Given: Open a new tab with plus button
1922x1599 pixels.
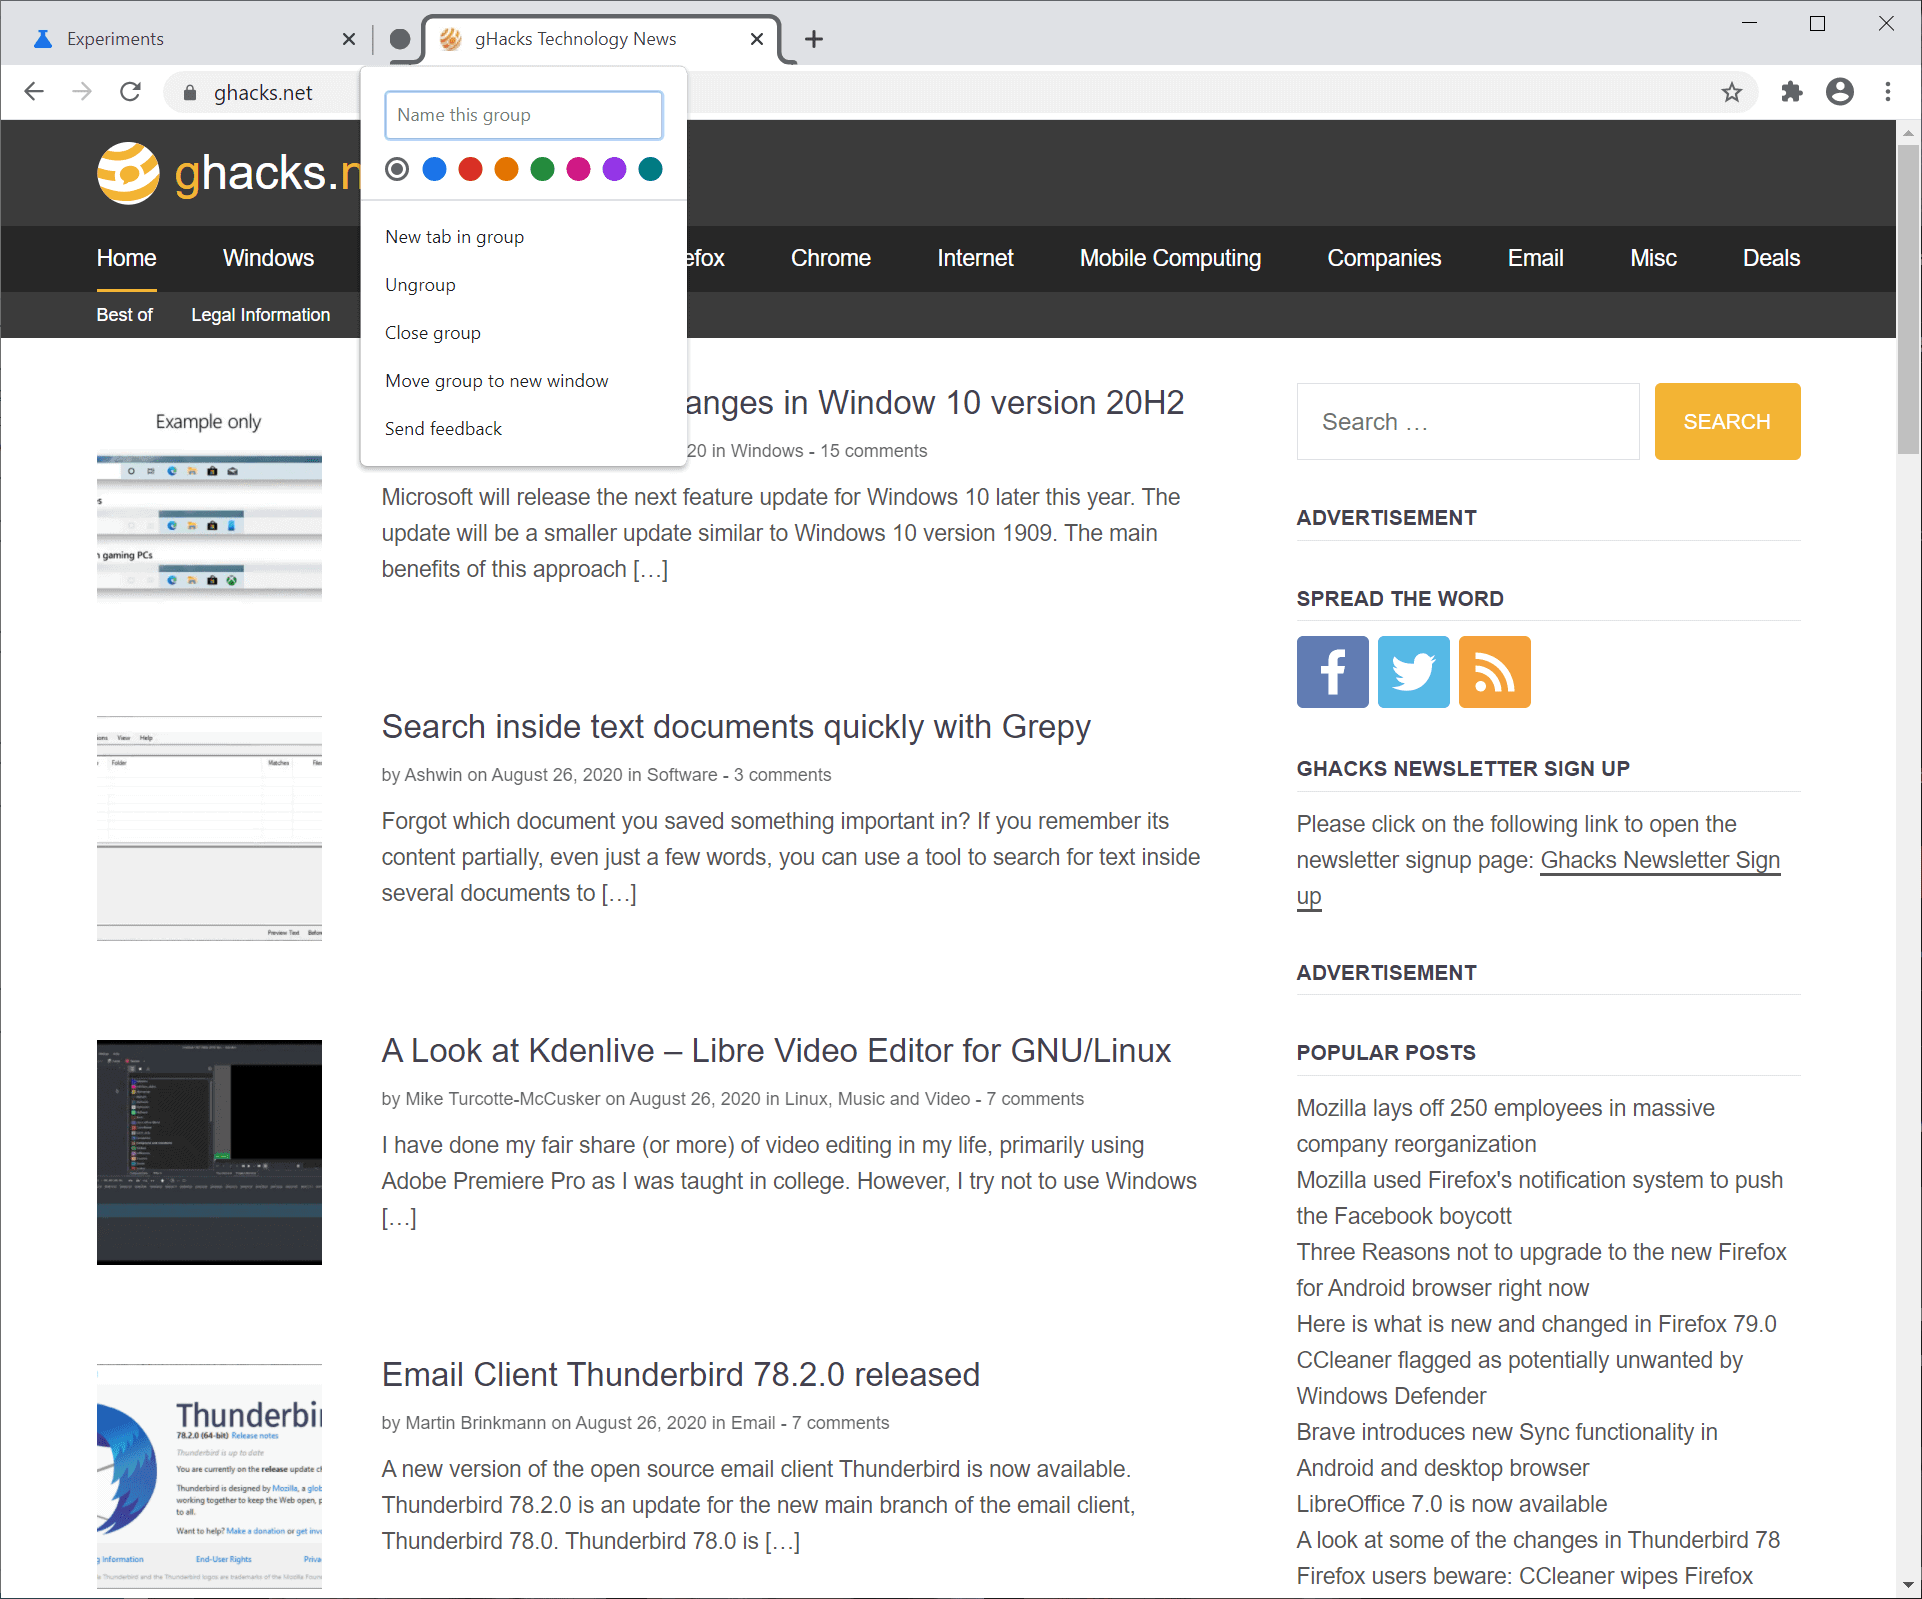Looking at the screenshot, I should point(814,39).
